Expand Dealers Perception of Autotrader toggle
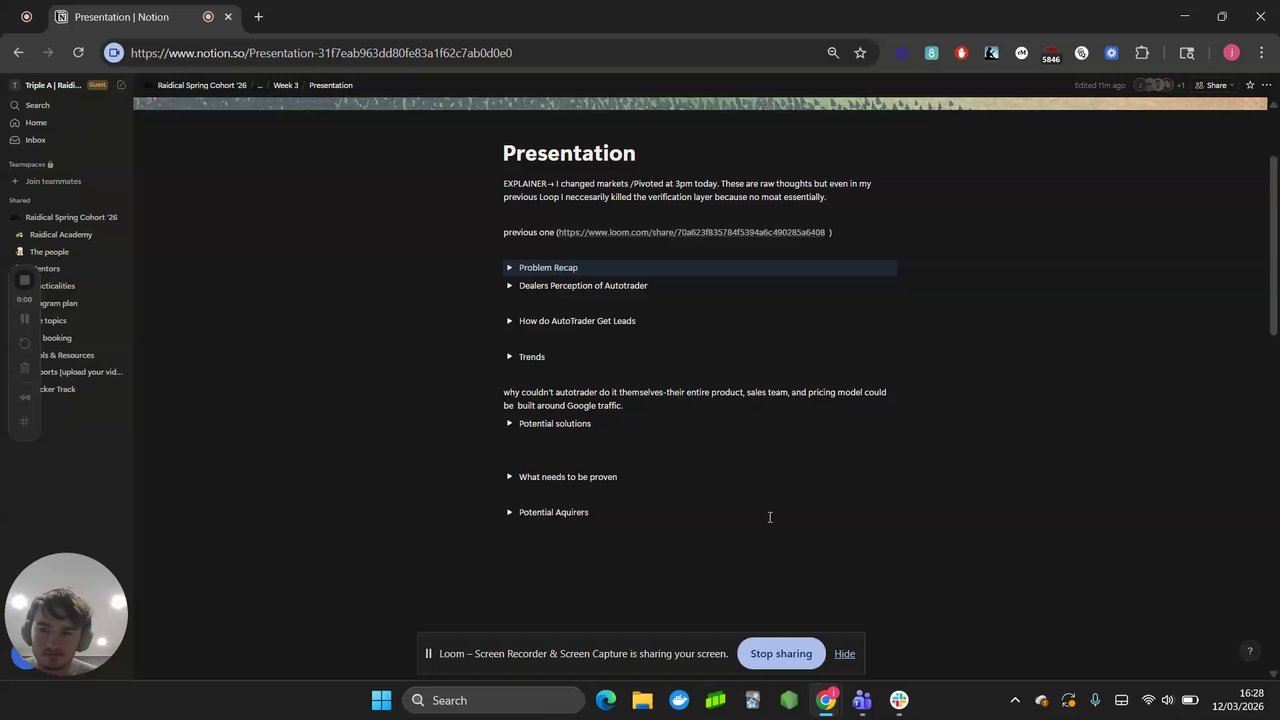Screen dimensions: 1280x720 point(509,286)
